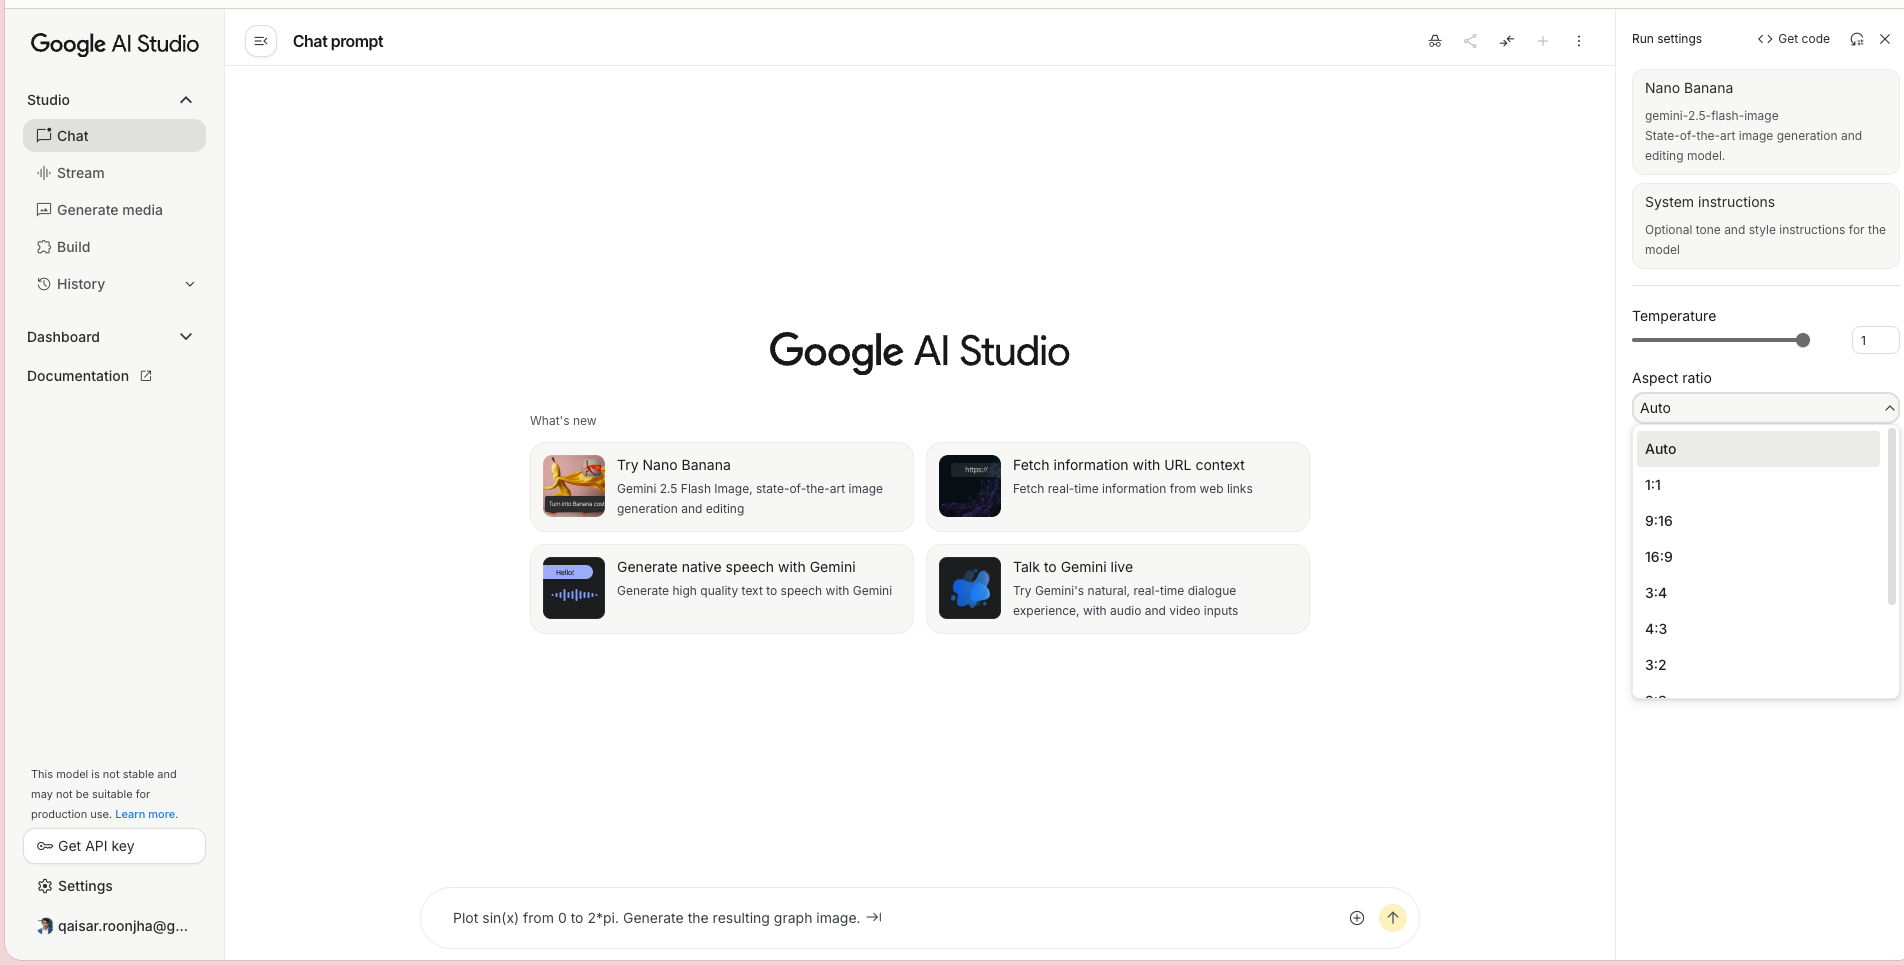Image resolution: width=1904 pixels, height=965 pixels.
Task: Click the share prompt icon
Action: (x=1471, y=41)
